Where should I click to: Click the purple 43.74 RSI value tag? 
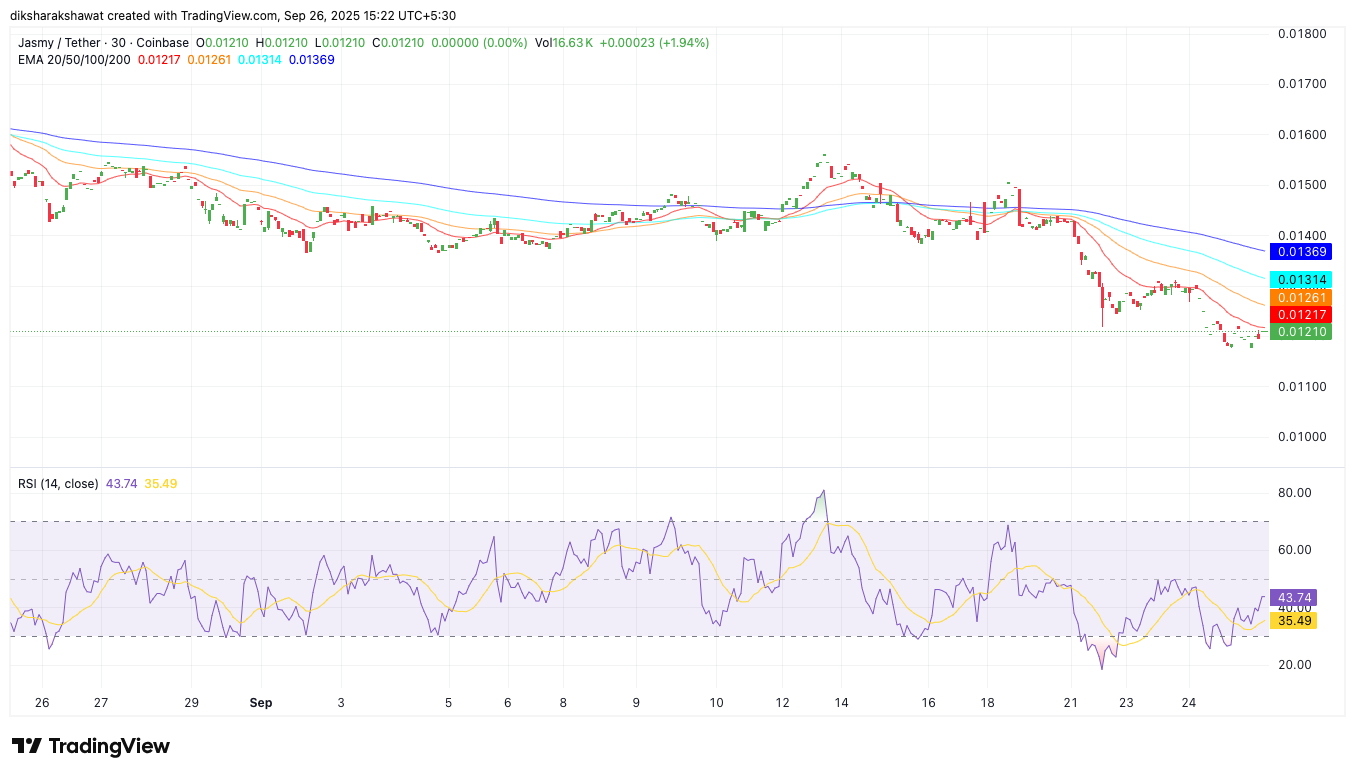[x=1293, y=597]
